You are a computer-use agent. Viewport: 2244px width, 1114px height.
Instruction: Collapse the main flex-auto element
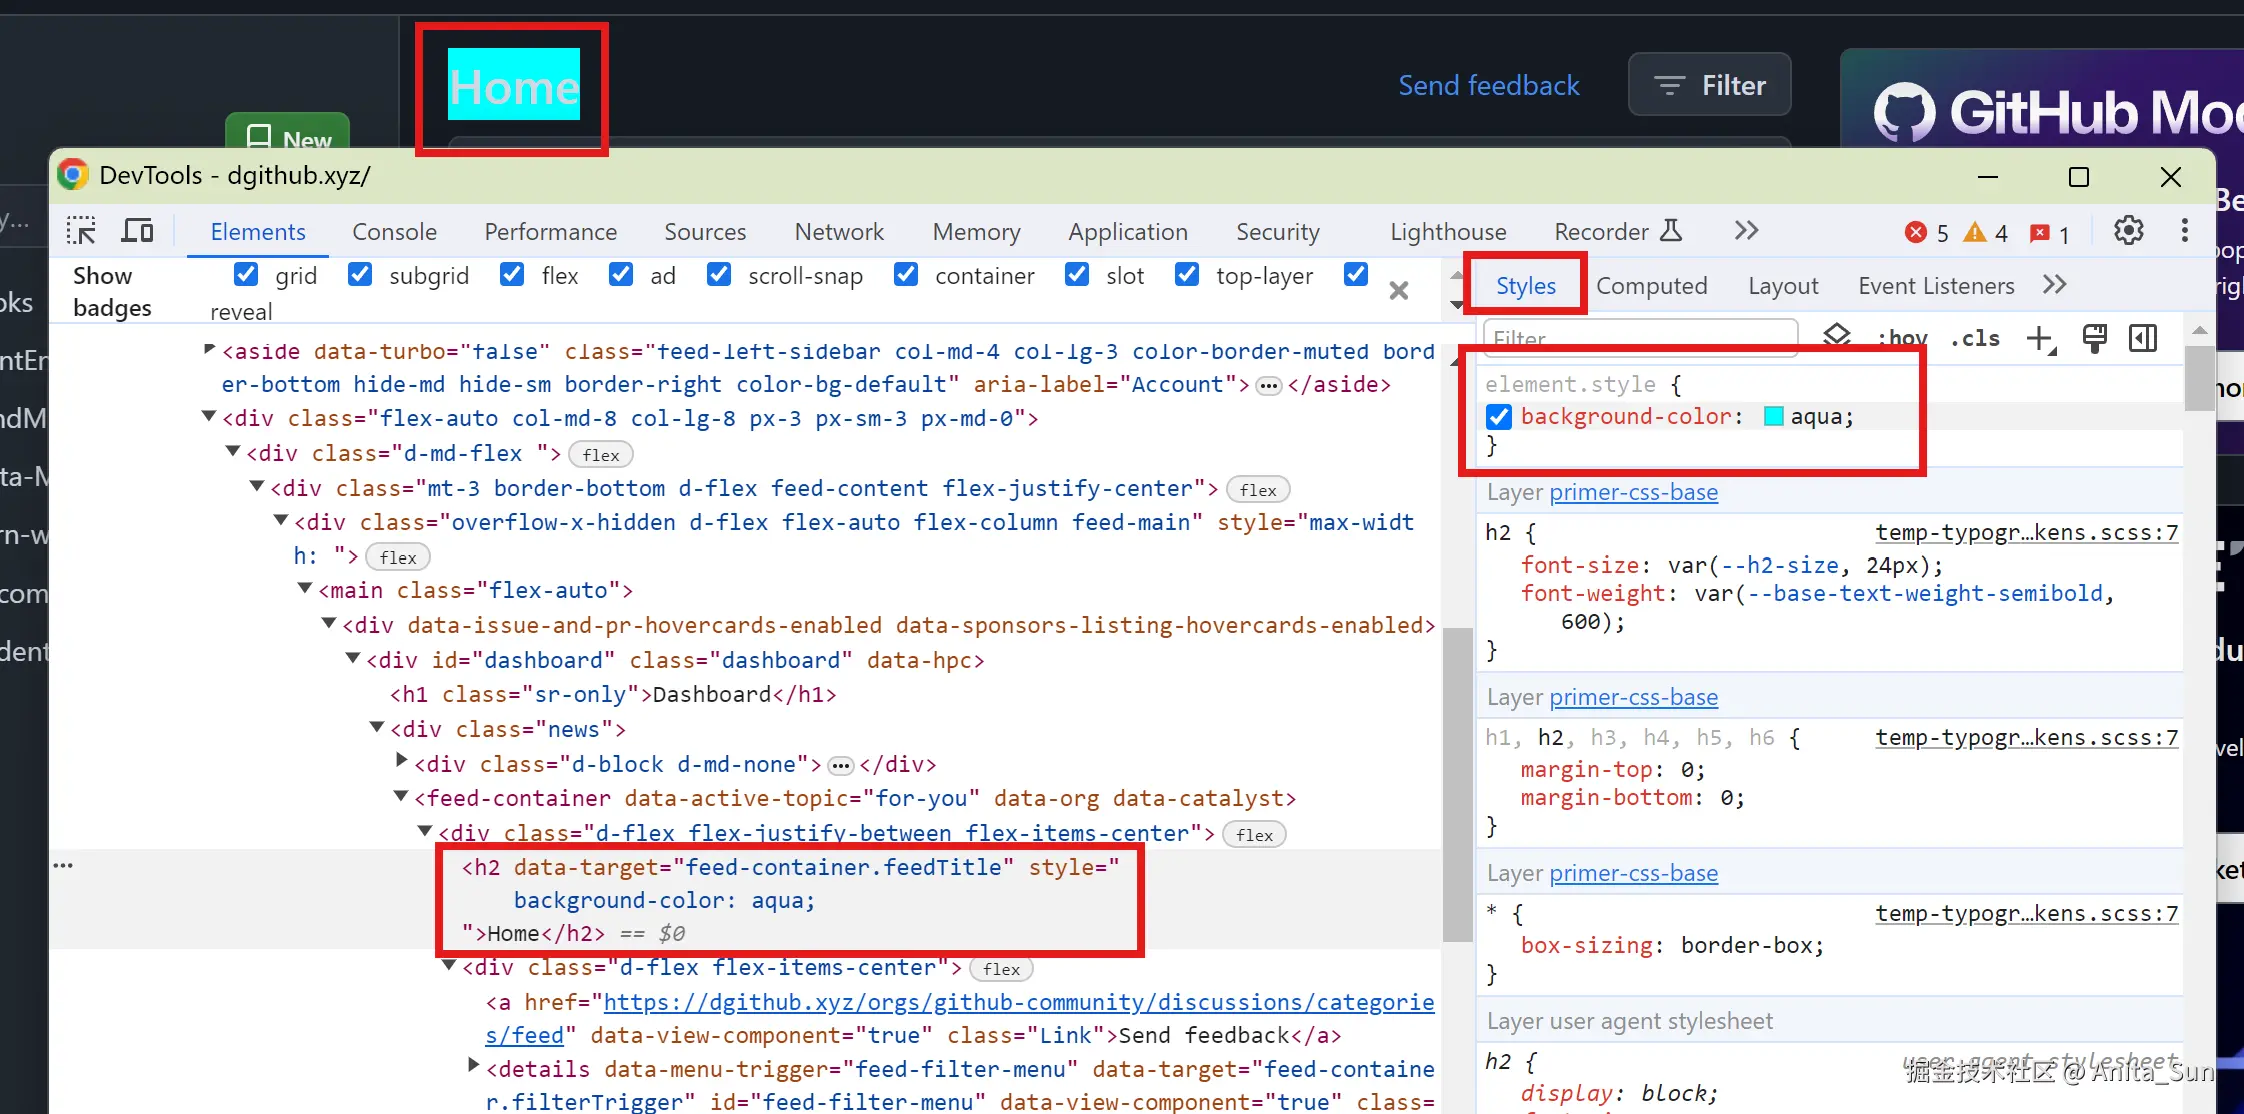305,589
